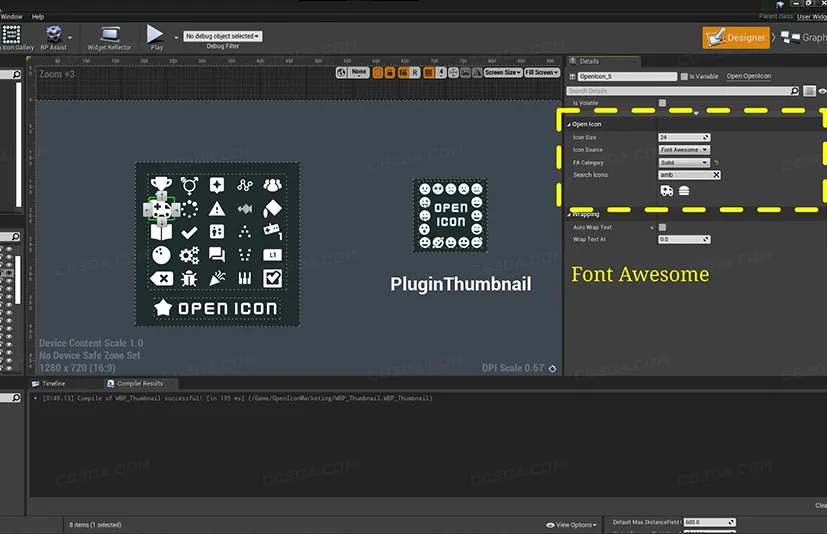This screenshot has height=534, width=827.
Task: Edit the OpenIcon_5 widget name field
Action: pos(627,77)
